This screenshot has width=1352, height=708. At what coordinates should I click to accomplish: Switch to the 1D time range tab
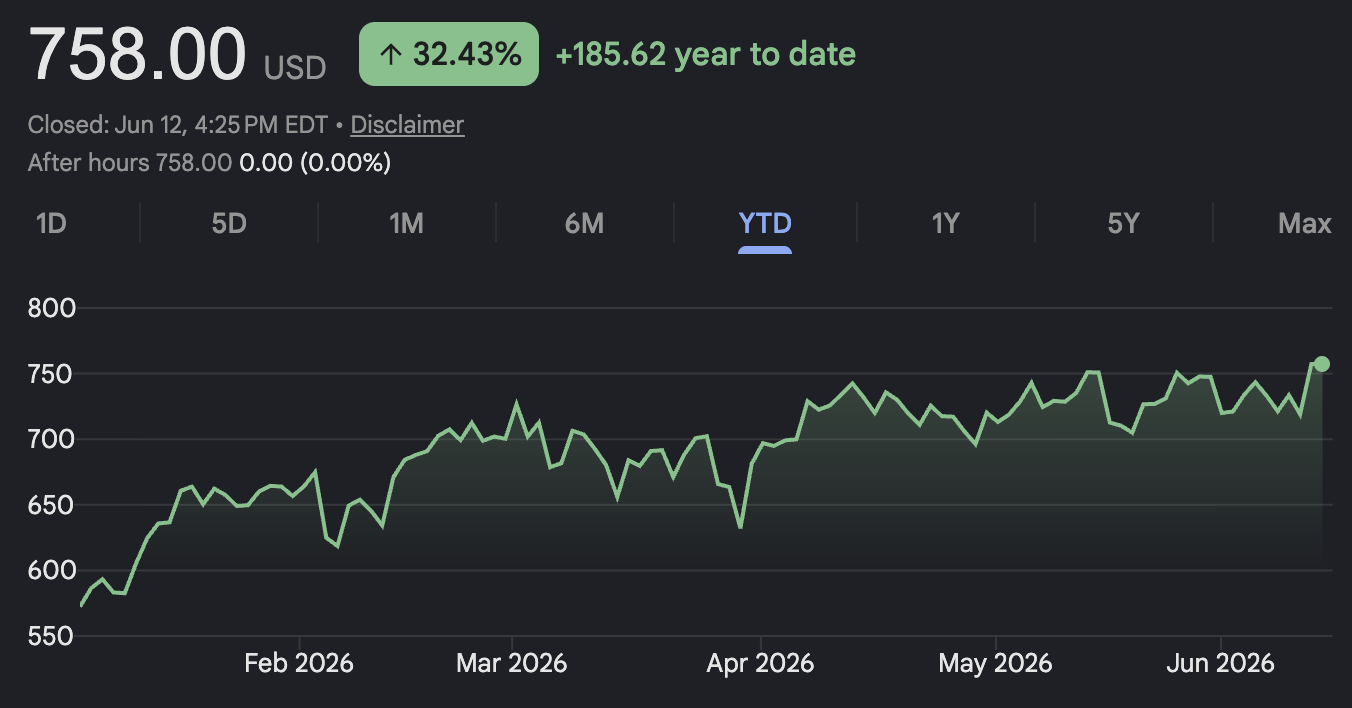[x=51, y=223]
